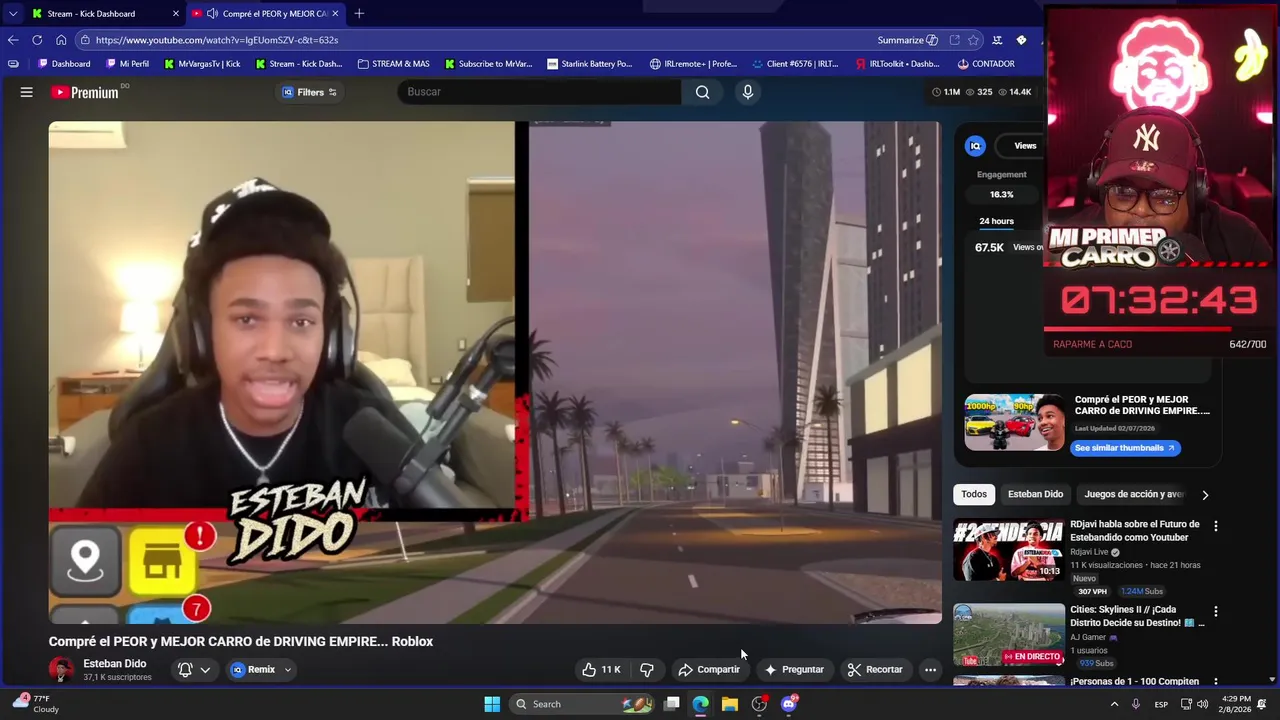Start voice search with the microphone
Screen dimensions: 1280x720
[747, 92]
